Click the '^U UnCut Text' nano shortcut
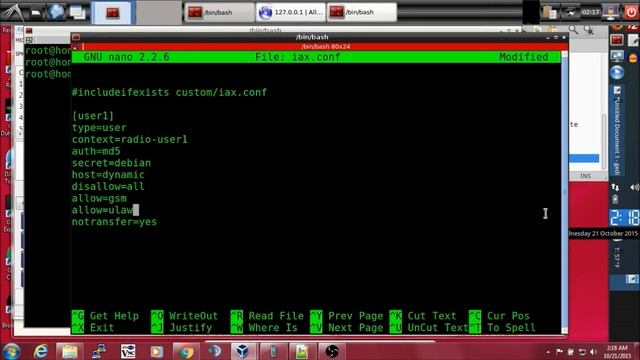 (429, 328)
